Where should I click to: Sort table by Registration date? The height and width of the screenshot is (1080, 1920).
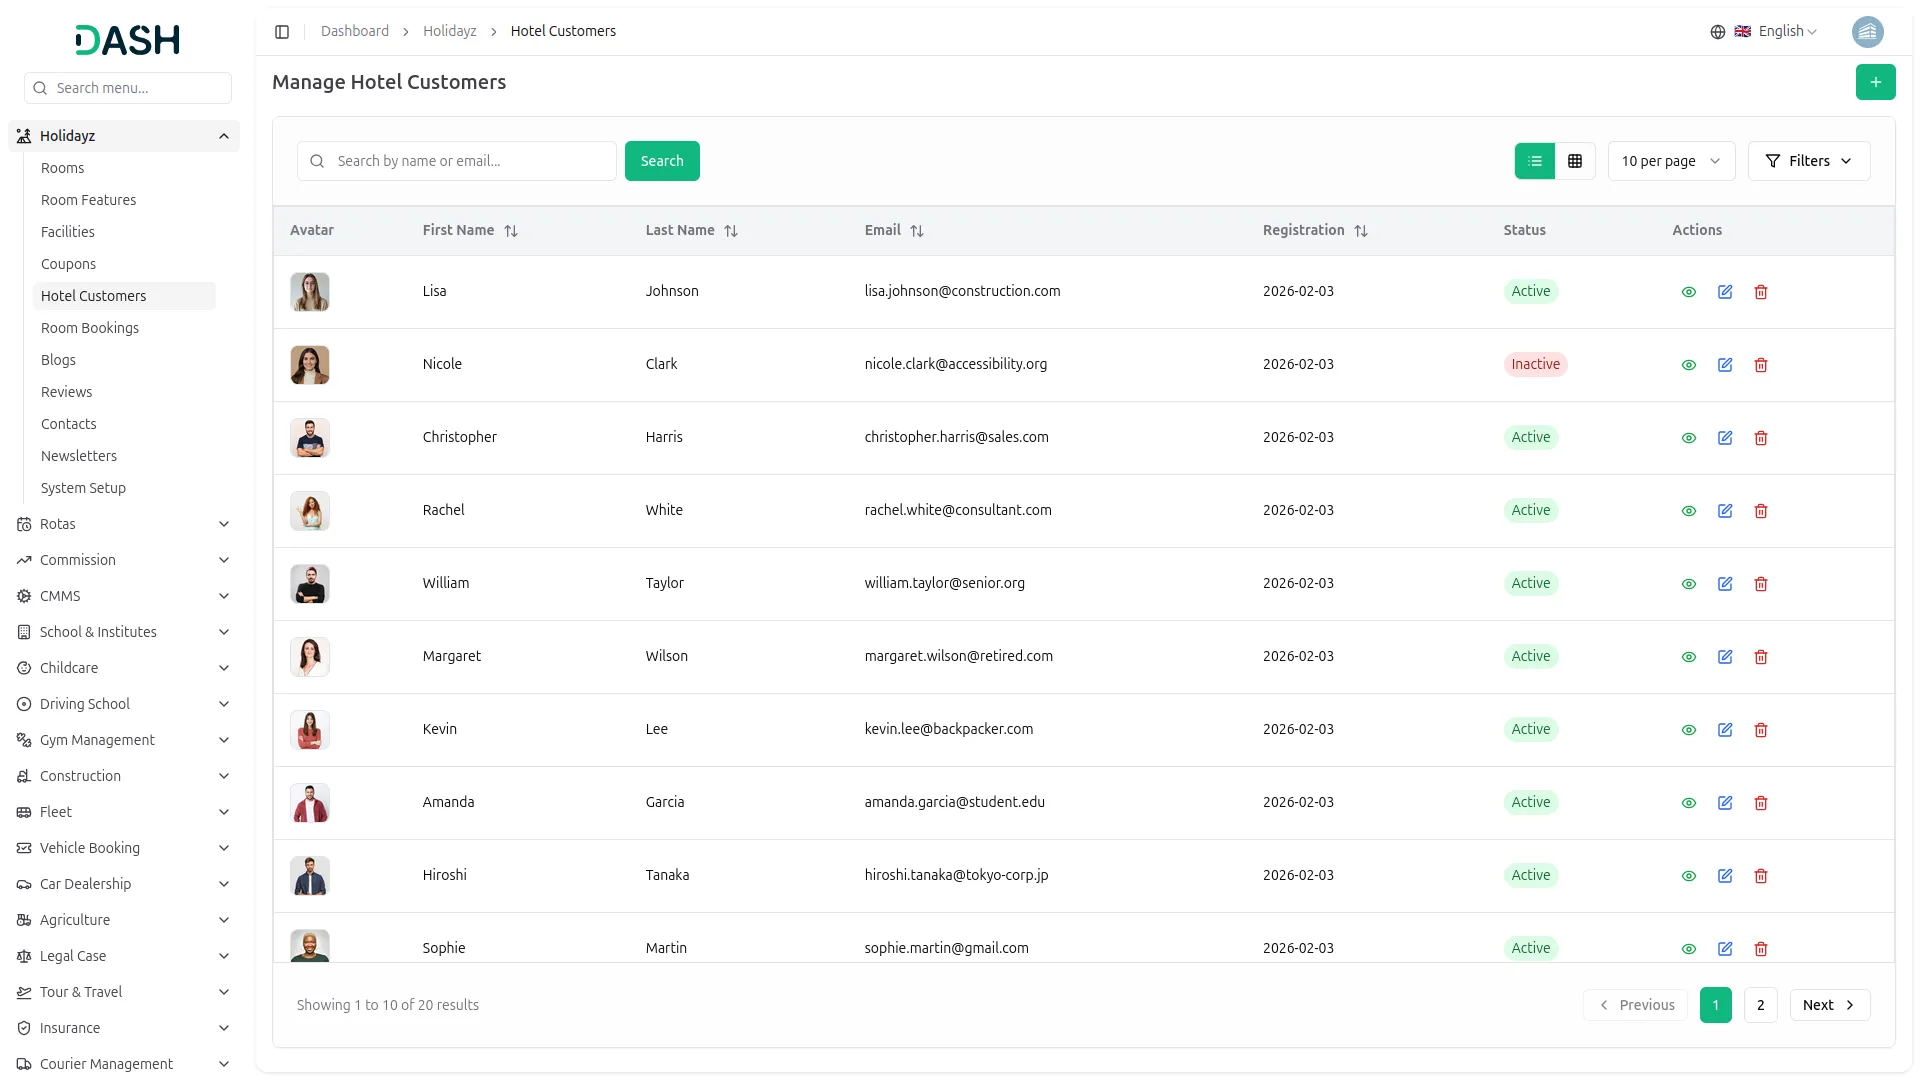[x=1360, y=231]
